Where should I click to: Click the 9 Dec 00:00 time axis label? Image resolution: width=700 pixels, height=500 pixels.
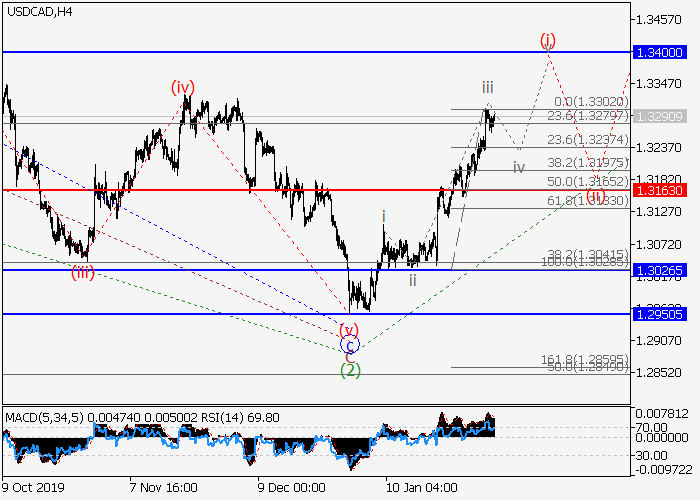(291, 489)
